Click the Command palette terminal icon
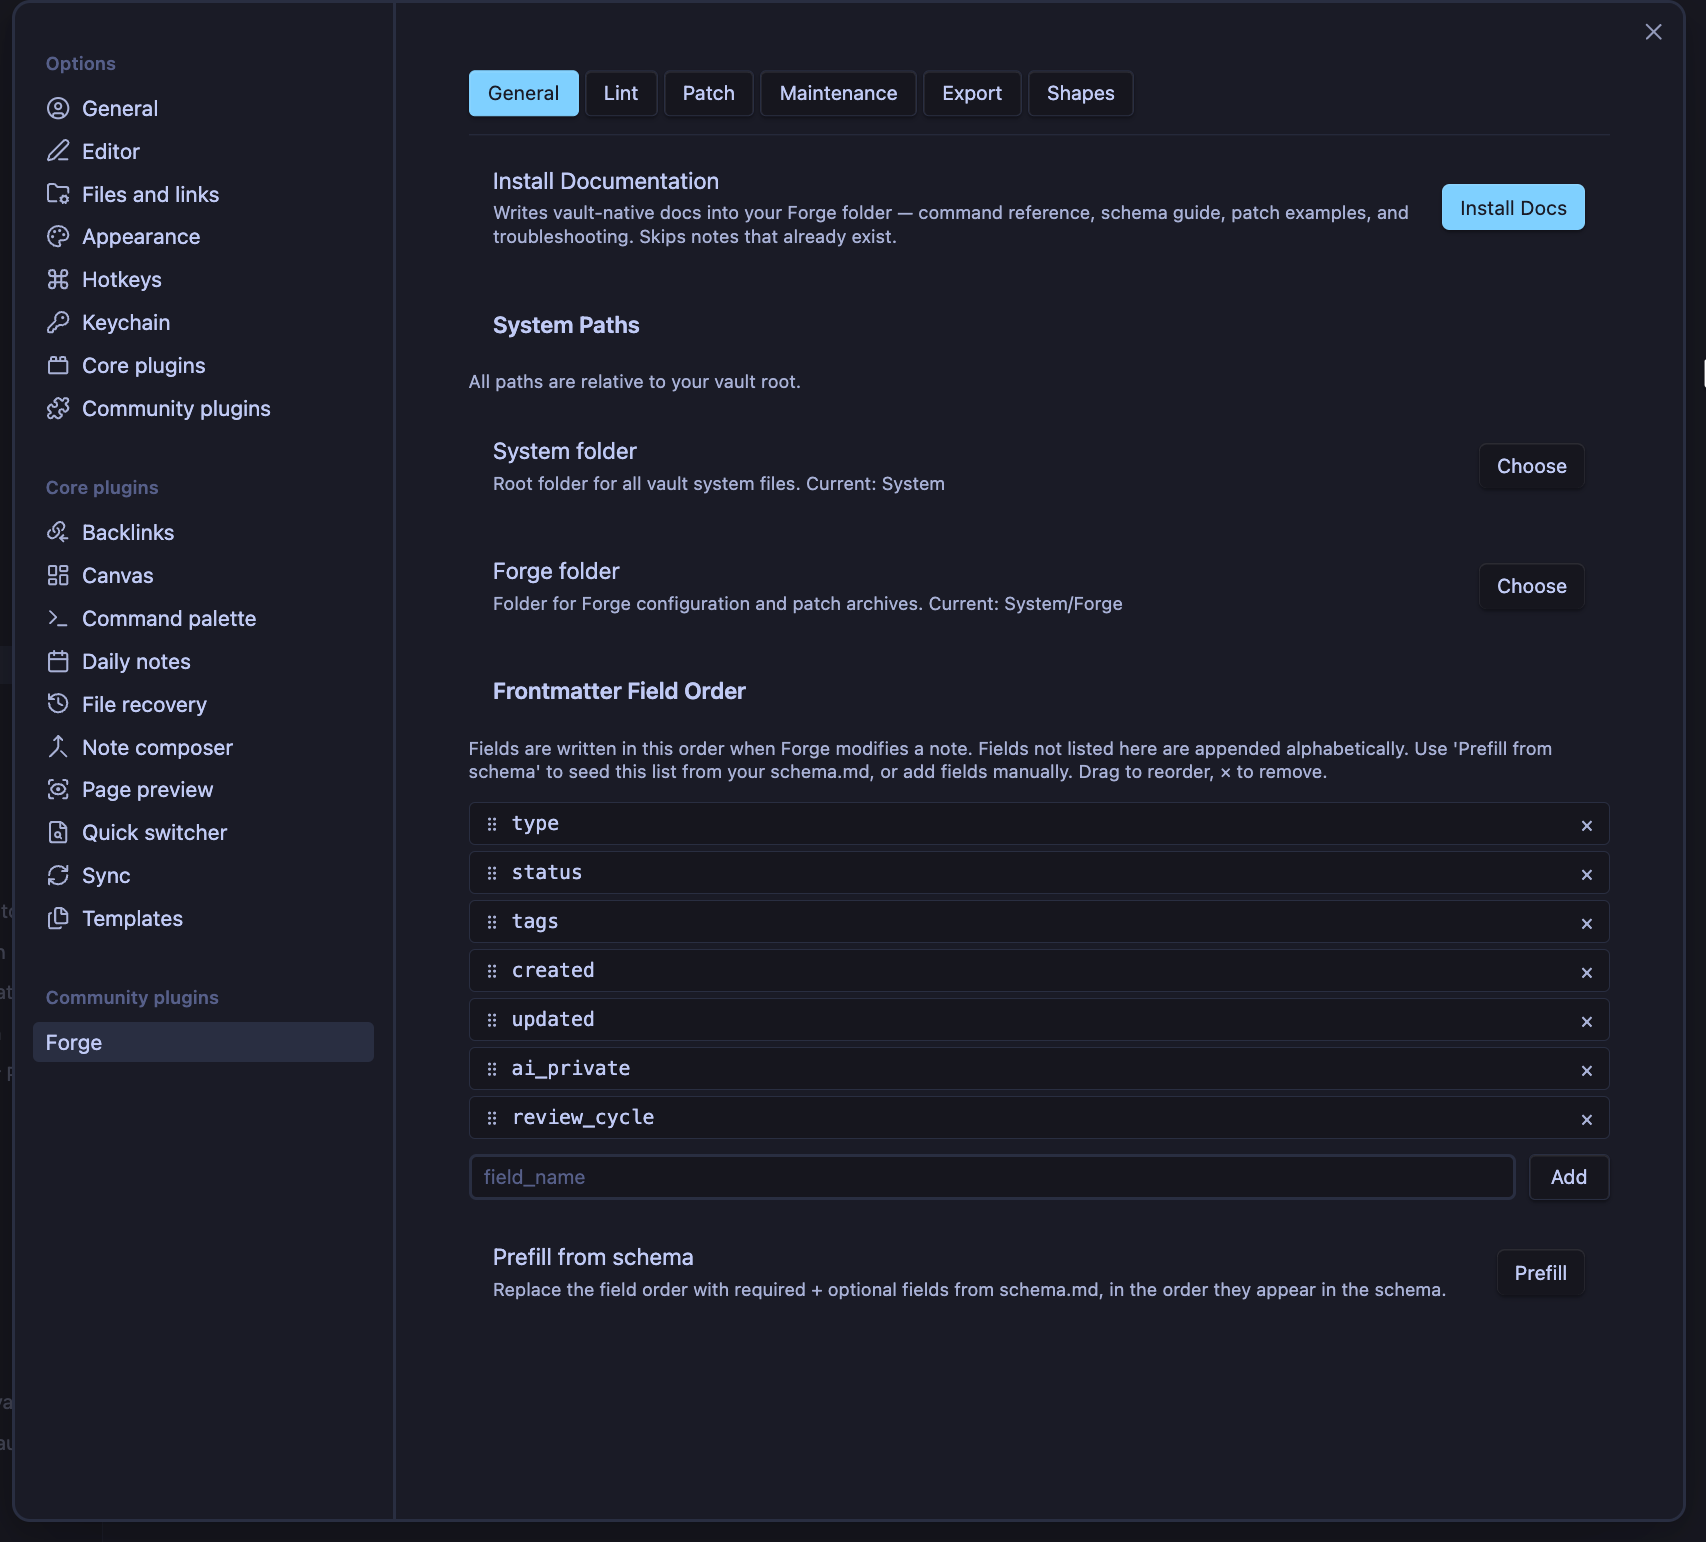This screenshot has width=1706, height=1542. (58, 618)
